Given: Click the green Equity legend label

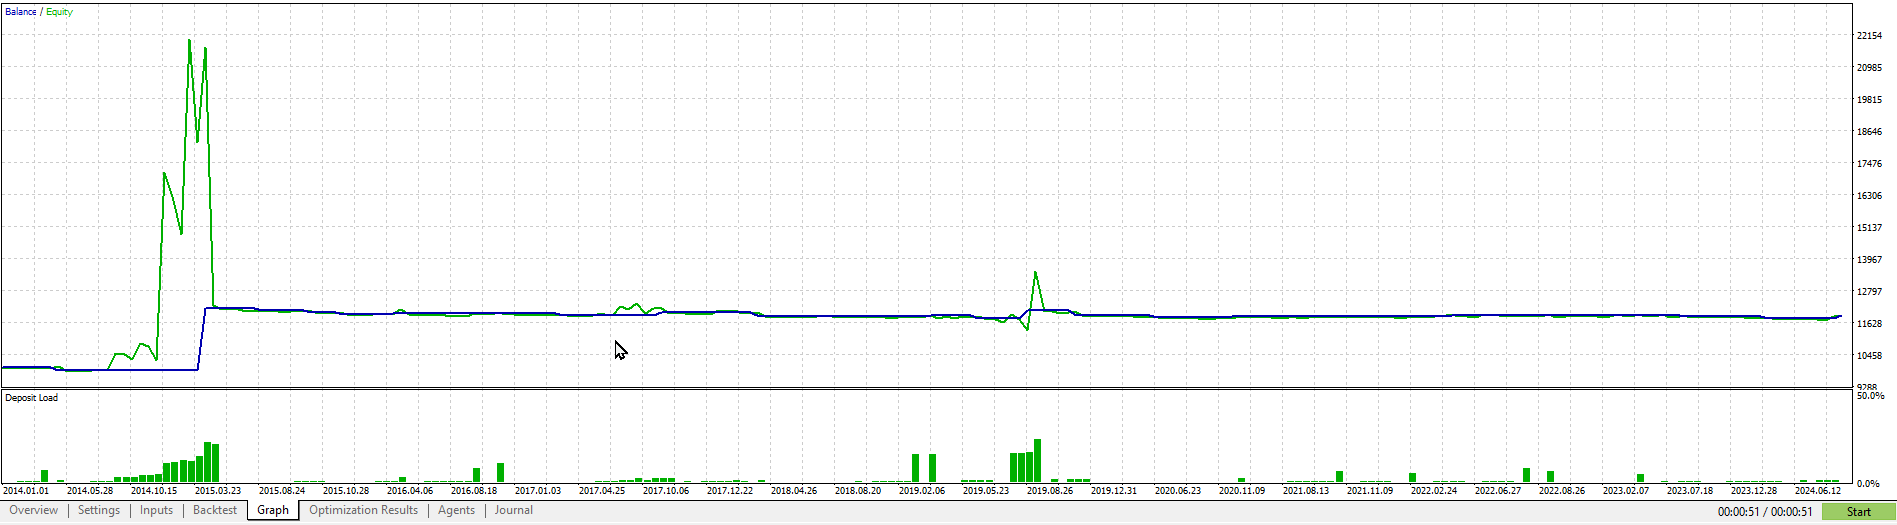Looking at the screenshot, I should tap(60, 12).
